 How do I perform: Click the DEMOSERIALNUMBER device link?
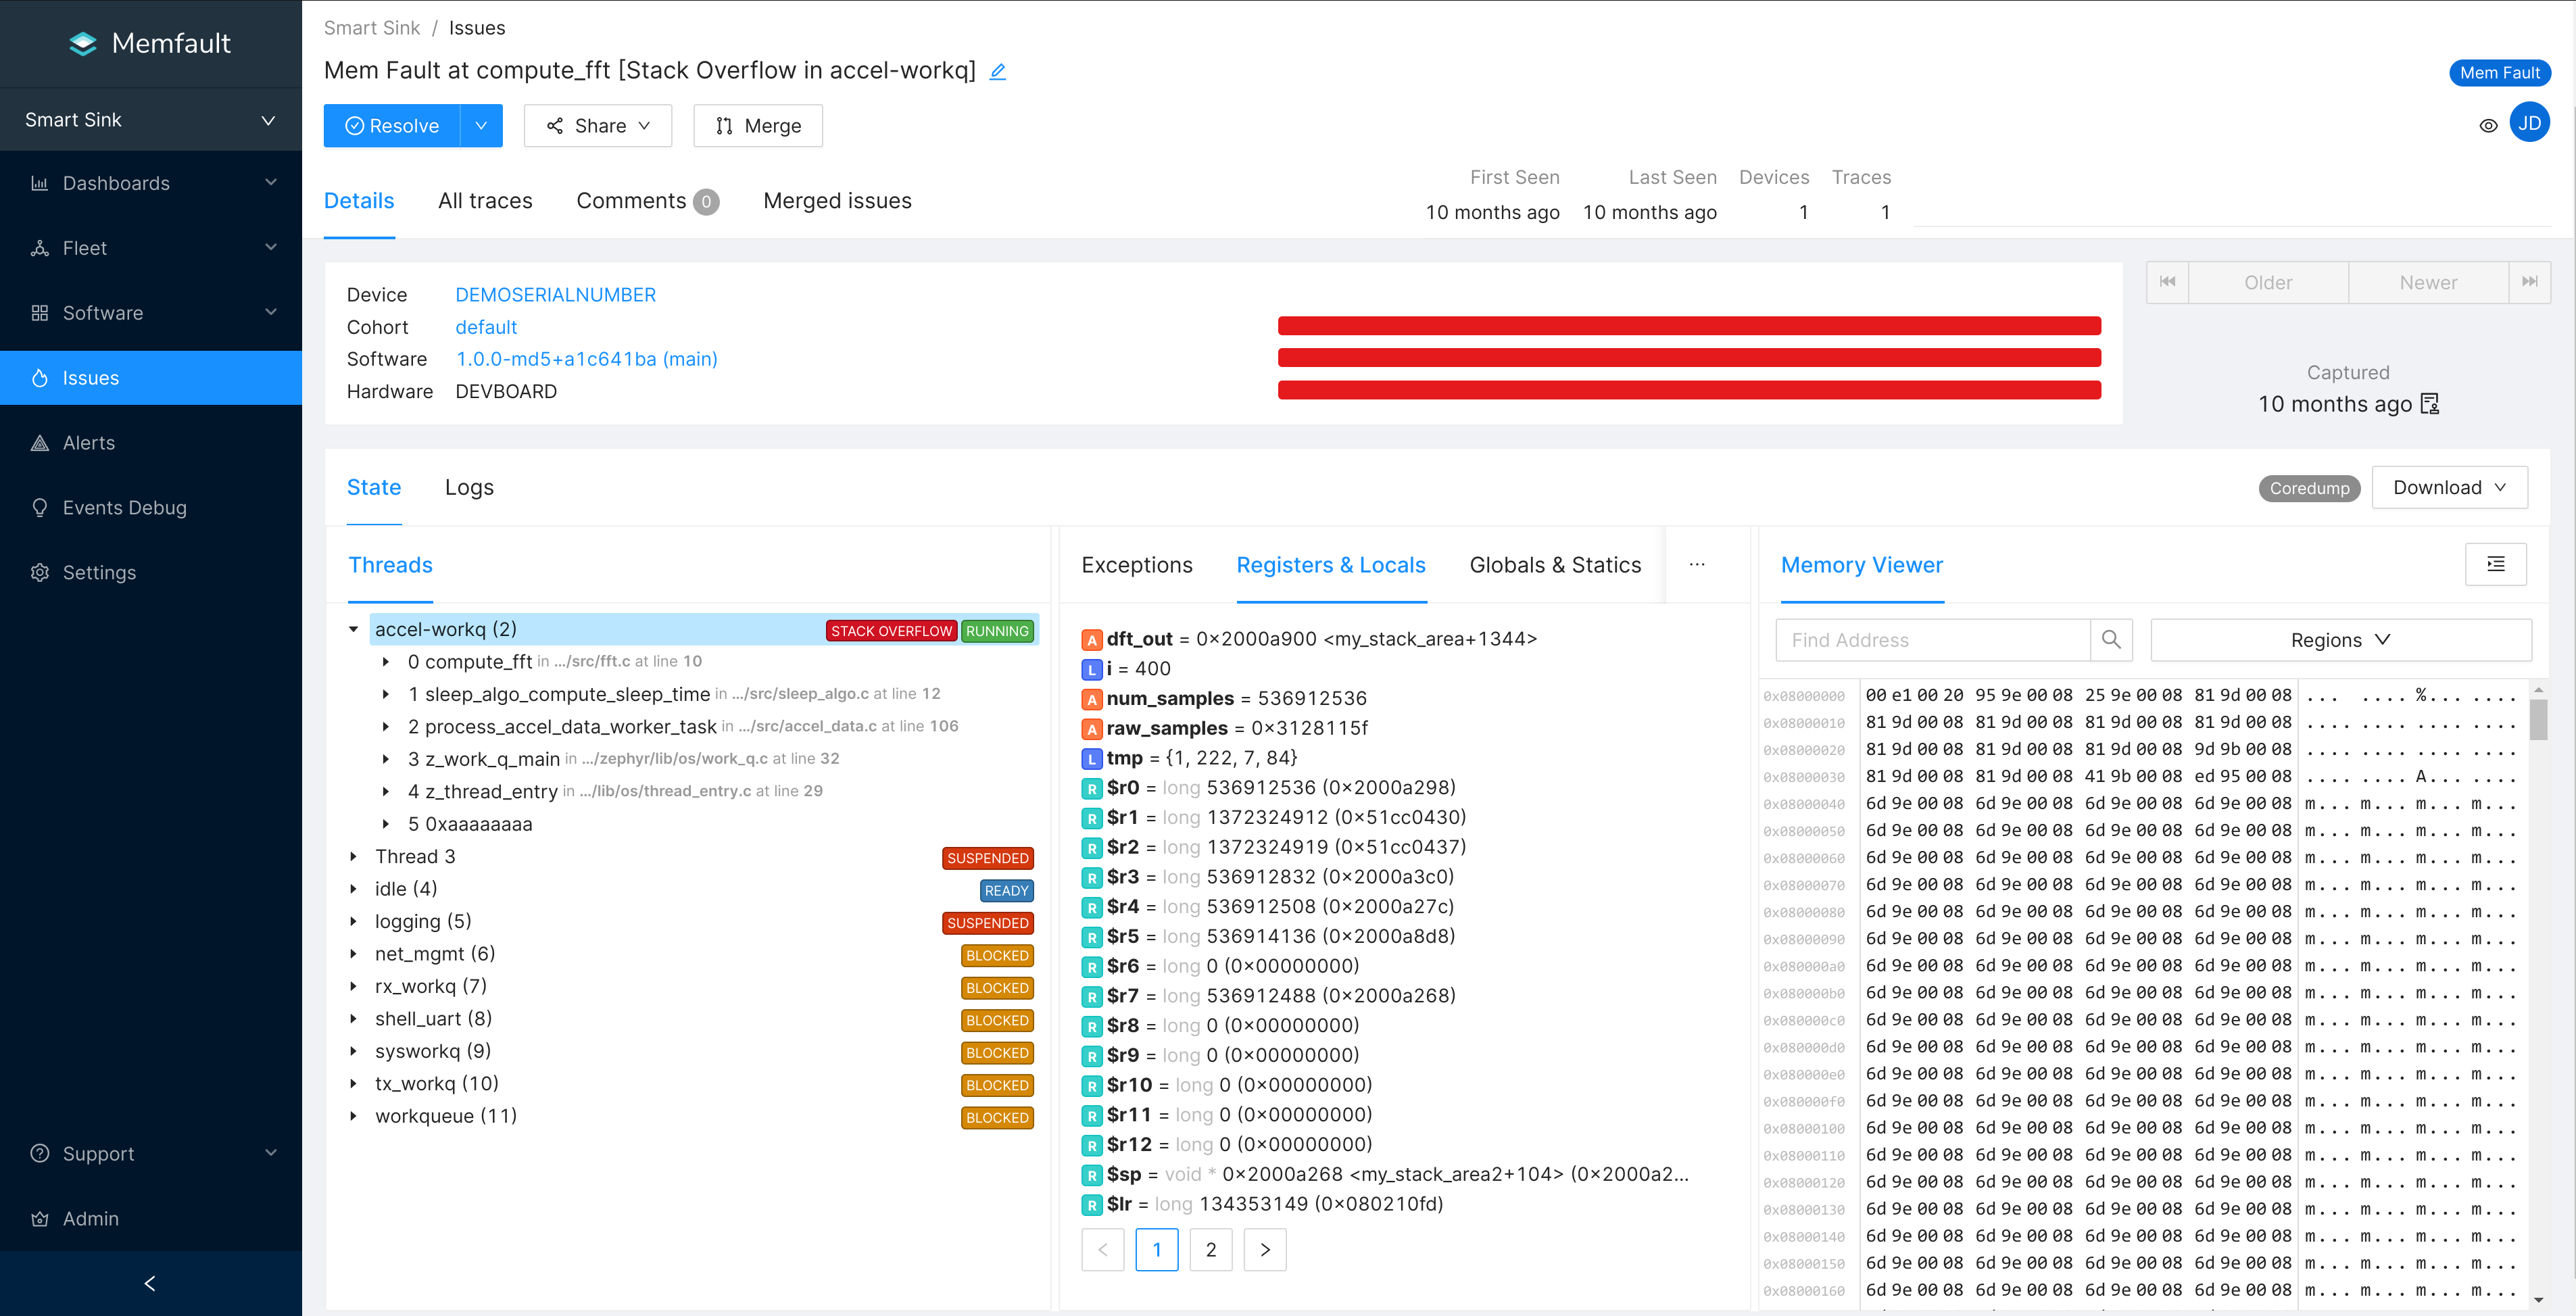(x=555, y=294)
